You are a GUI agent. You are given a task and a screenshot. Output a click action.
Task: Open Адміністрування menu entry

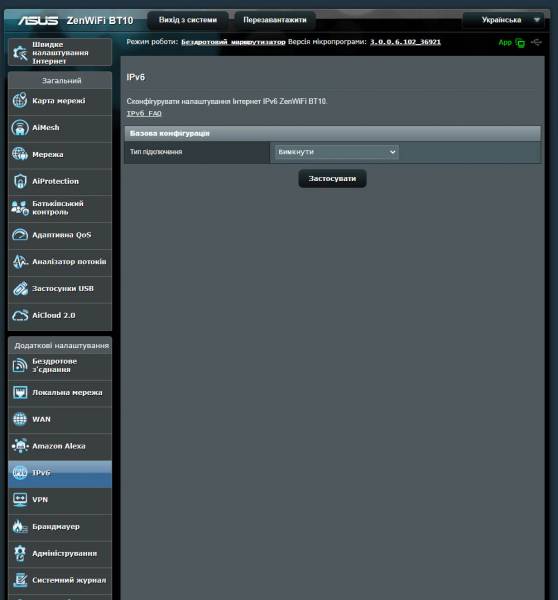60,554
